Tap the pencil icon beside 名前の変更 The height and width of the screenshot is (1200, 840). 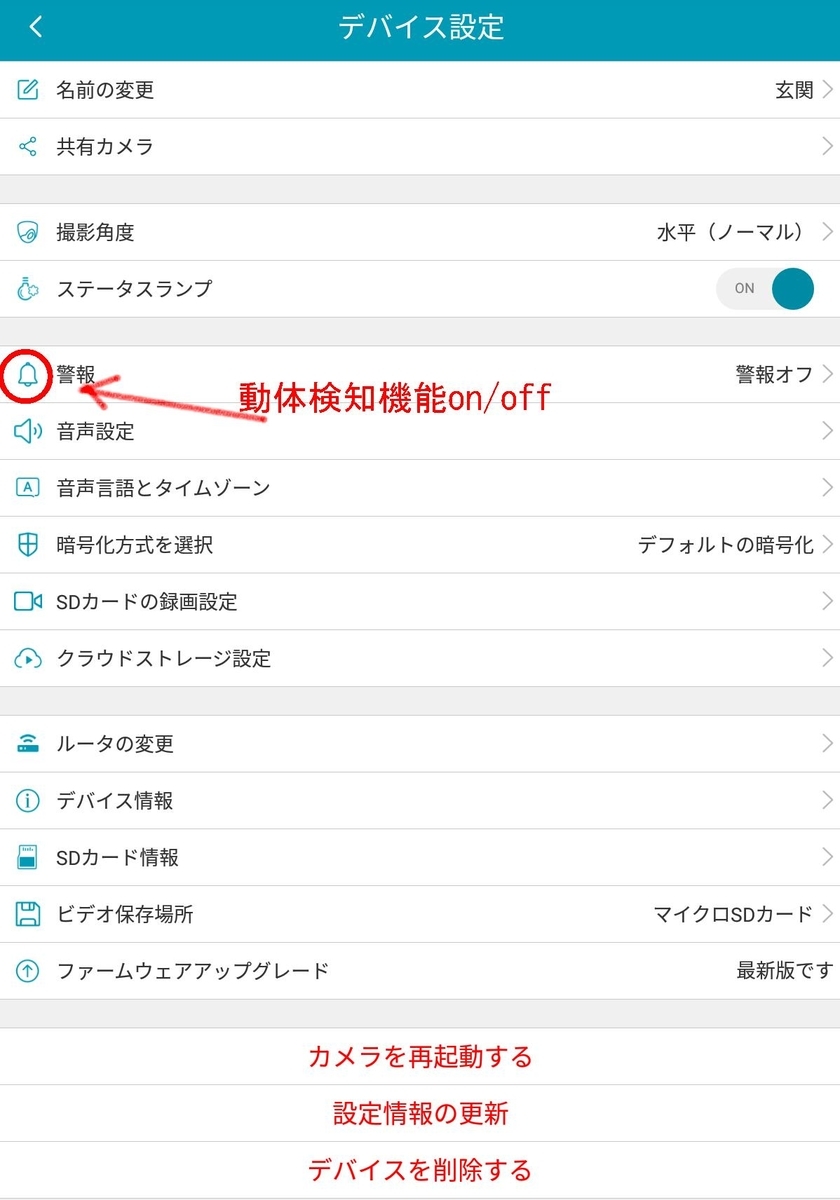pos(28,90)
